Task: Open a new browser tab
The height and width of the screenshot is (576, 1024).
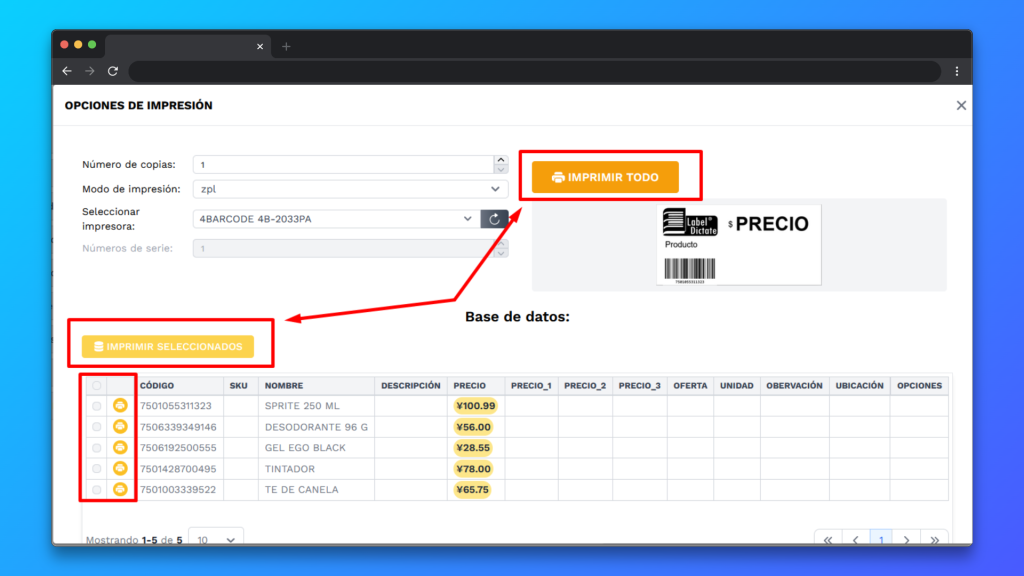Action: 286,46
